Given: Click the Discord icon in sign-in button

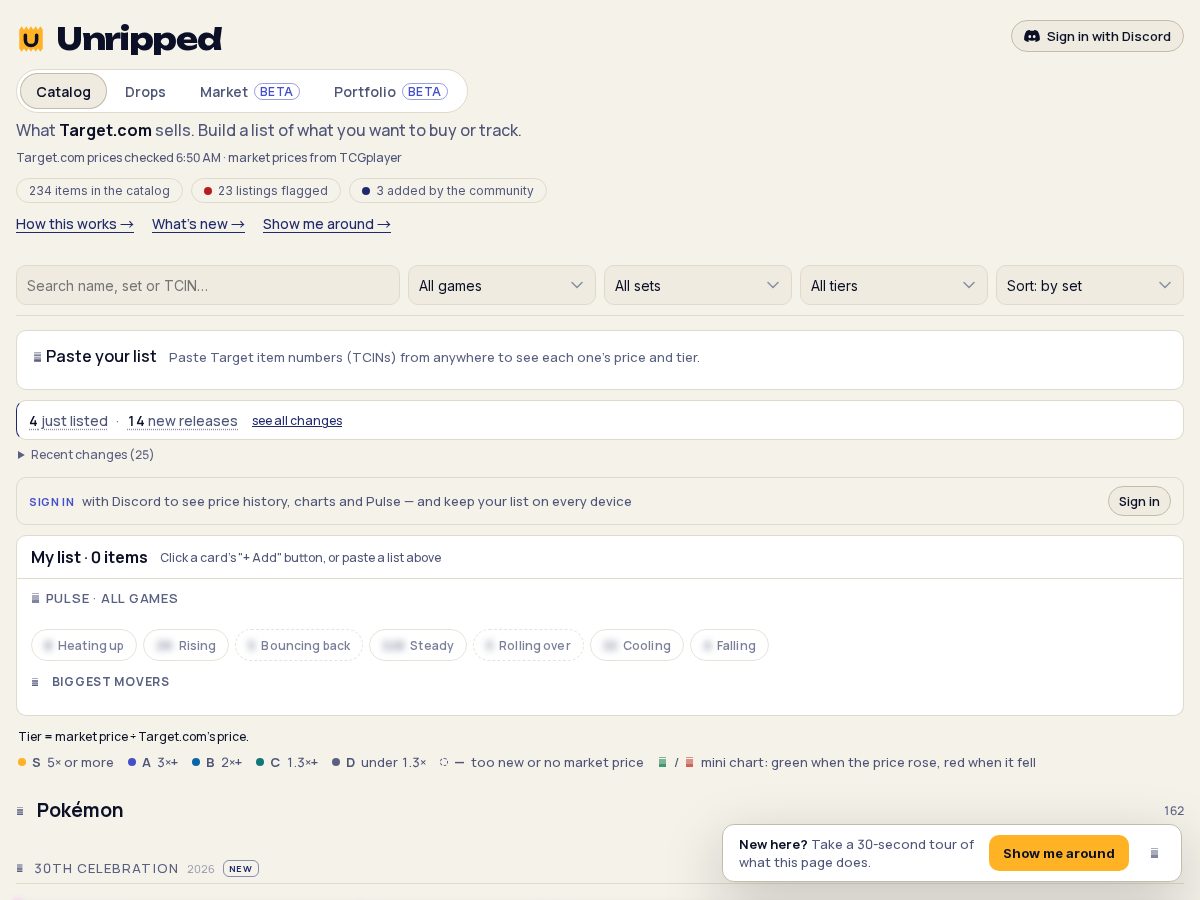Looking at the screenshot, I should [1032, 36].
